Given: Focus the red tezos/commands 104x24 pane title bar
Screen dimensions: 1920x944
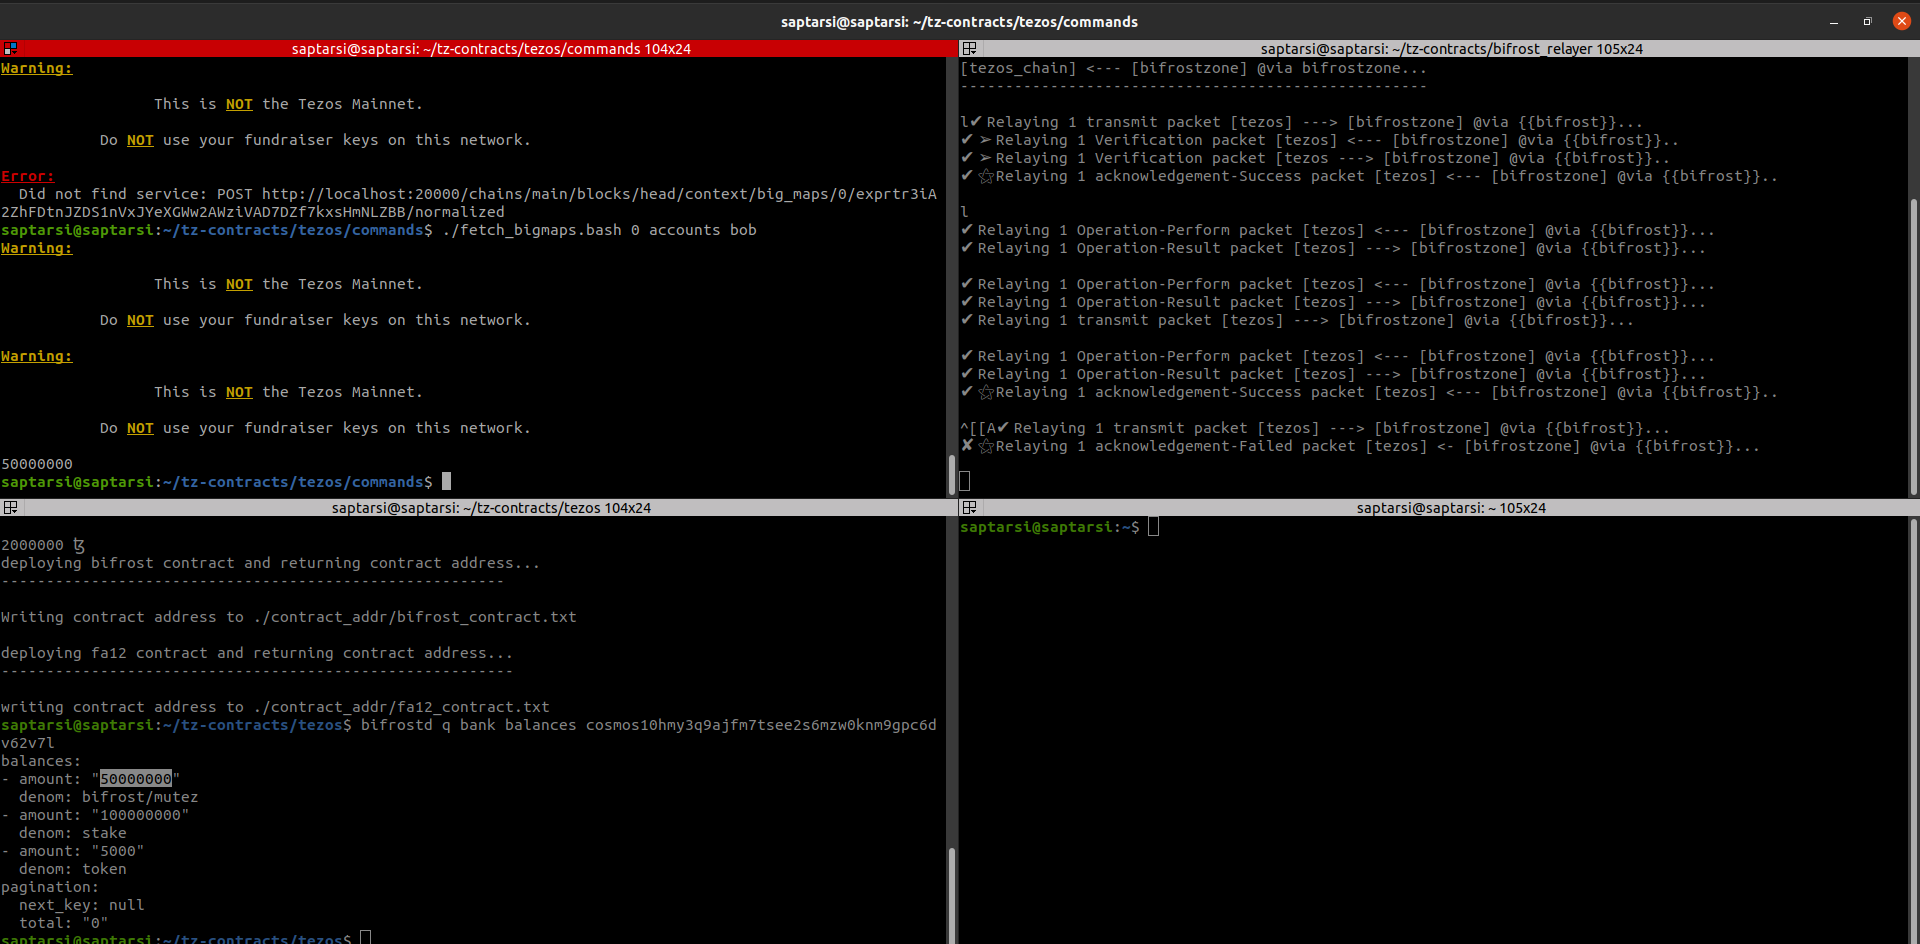Looking at the screenshot, I should (x=479, y=48).
